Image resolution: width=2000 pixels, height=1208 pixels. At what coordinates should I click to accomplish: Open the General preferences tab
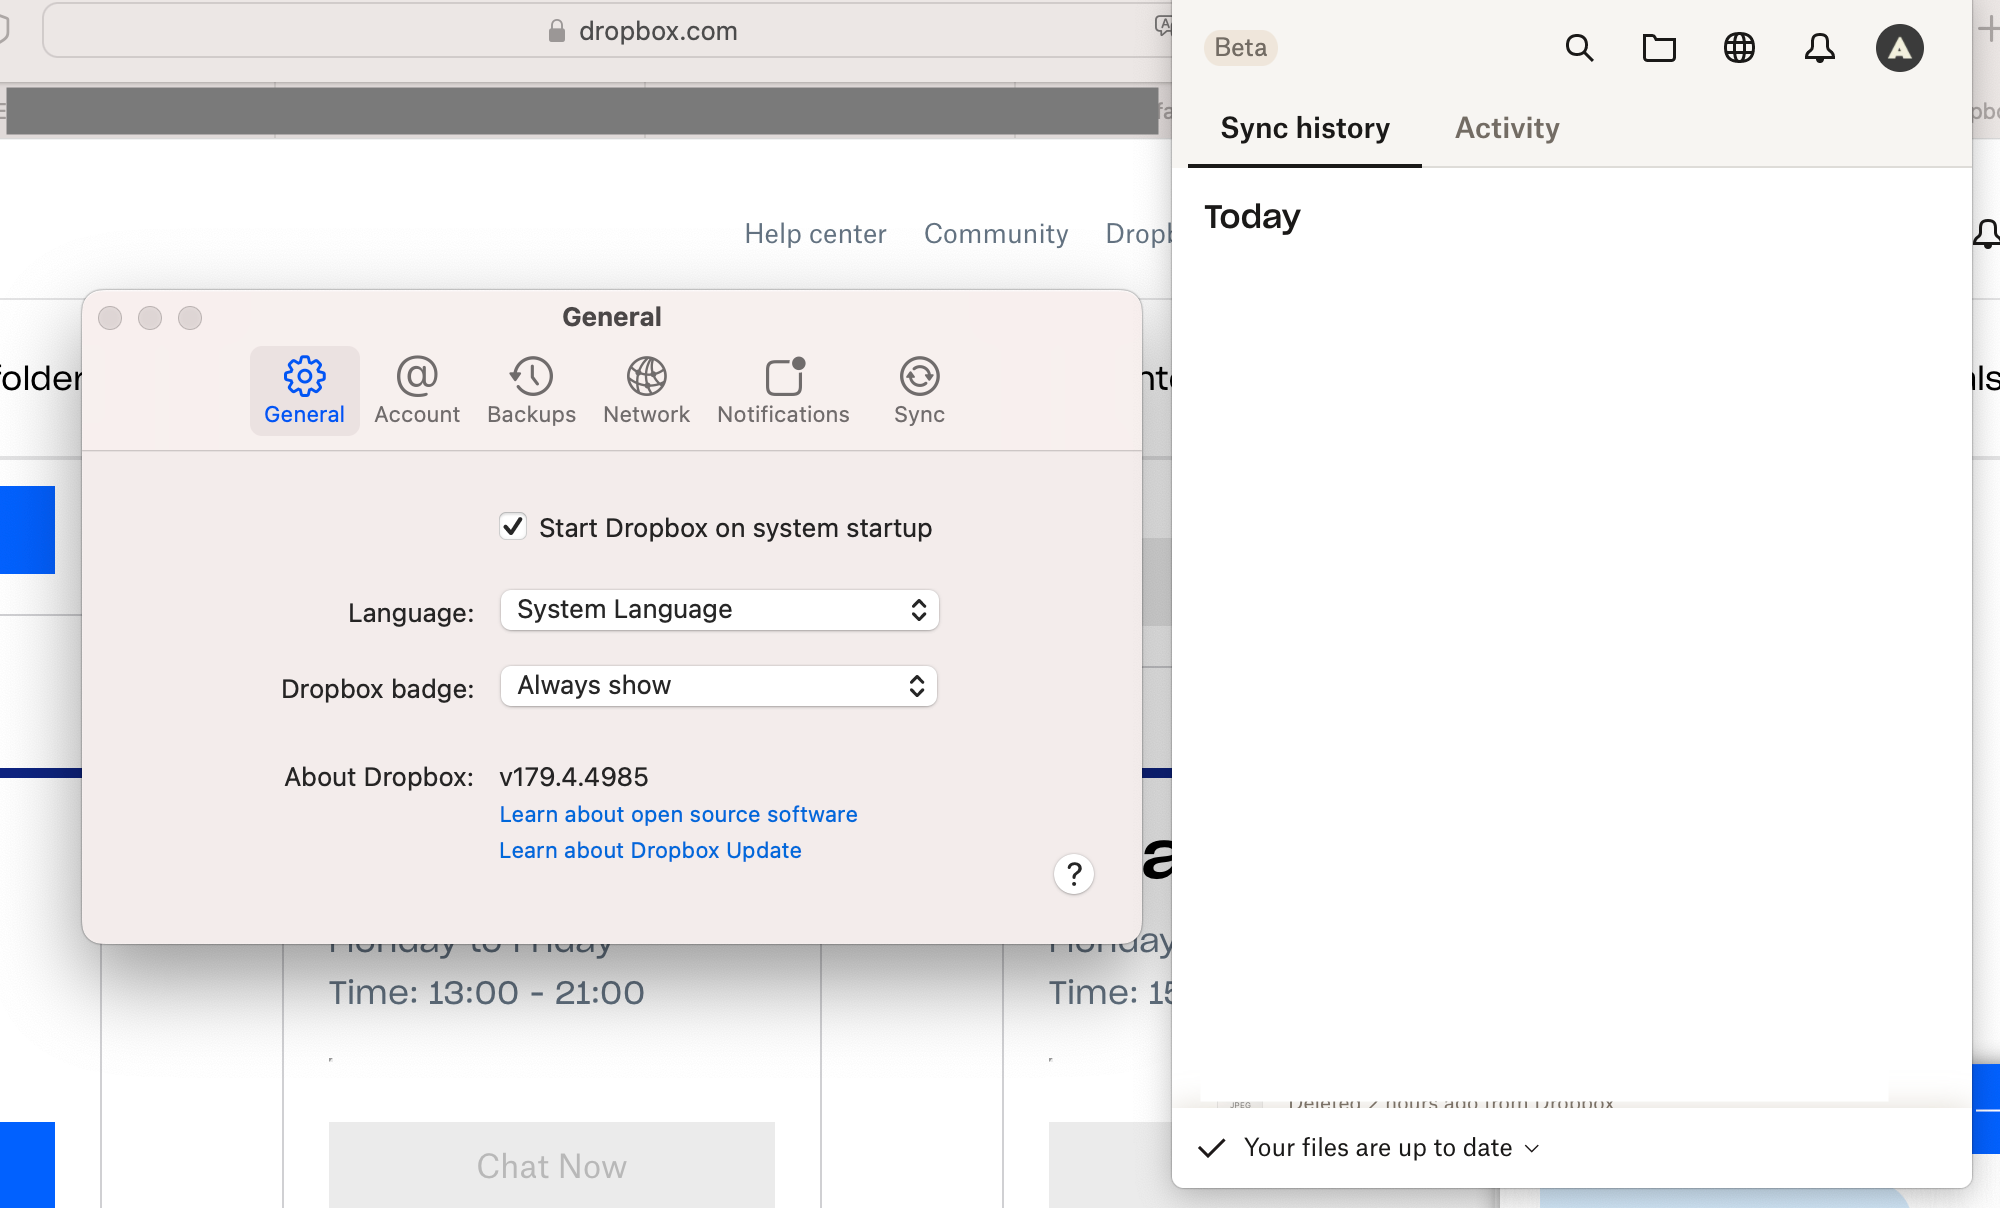[x=304, y=391]
